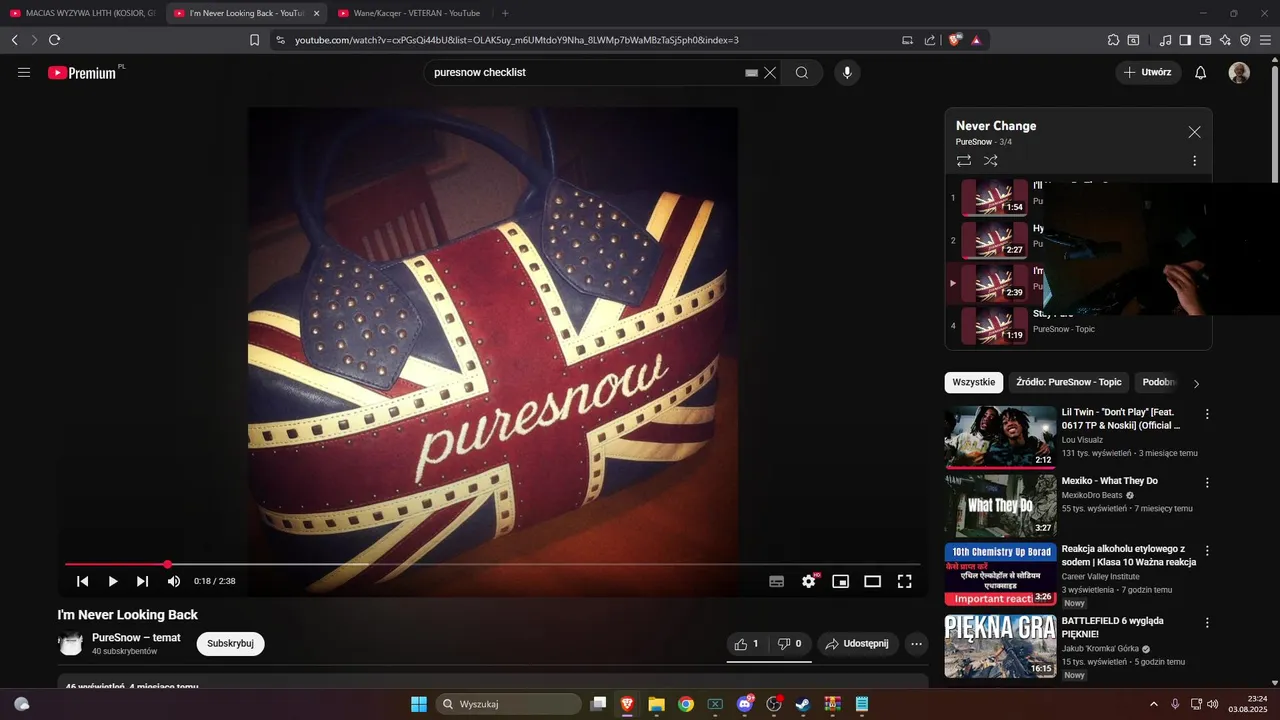Viewport: 1280px width, 720px height.
Task: Select the Źródło: PureSnow - Topic chip
Action: click(1069, 382)
